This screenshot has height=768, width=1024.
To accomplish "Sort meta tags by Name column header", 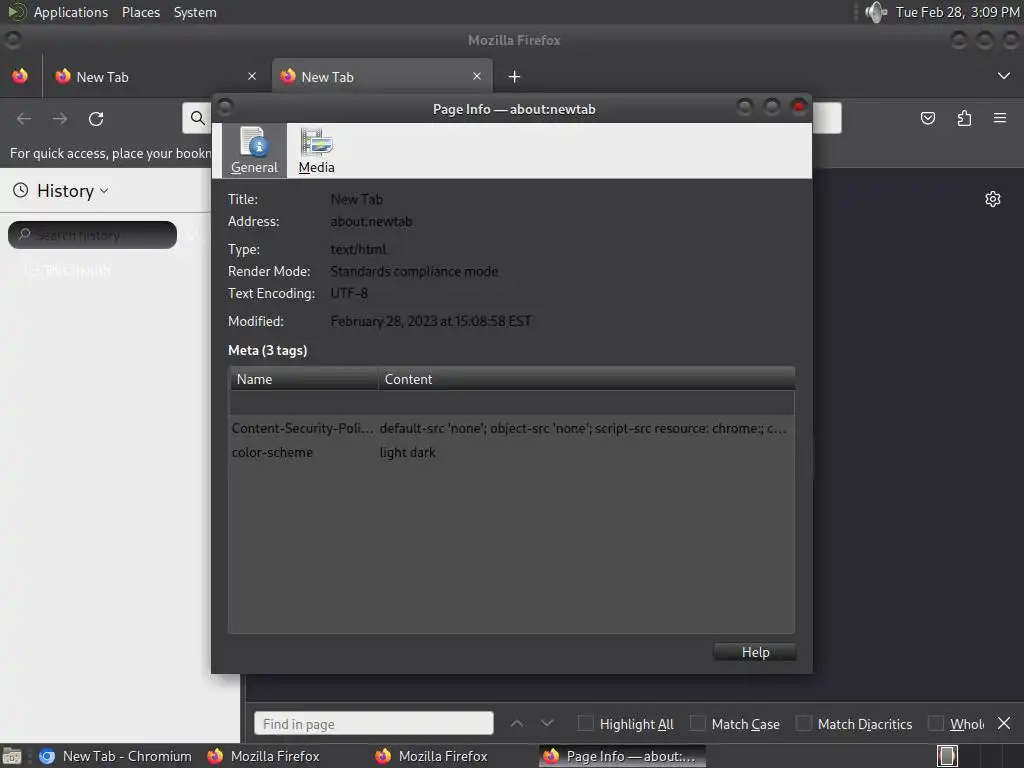I will 304,379.
